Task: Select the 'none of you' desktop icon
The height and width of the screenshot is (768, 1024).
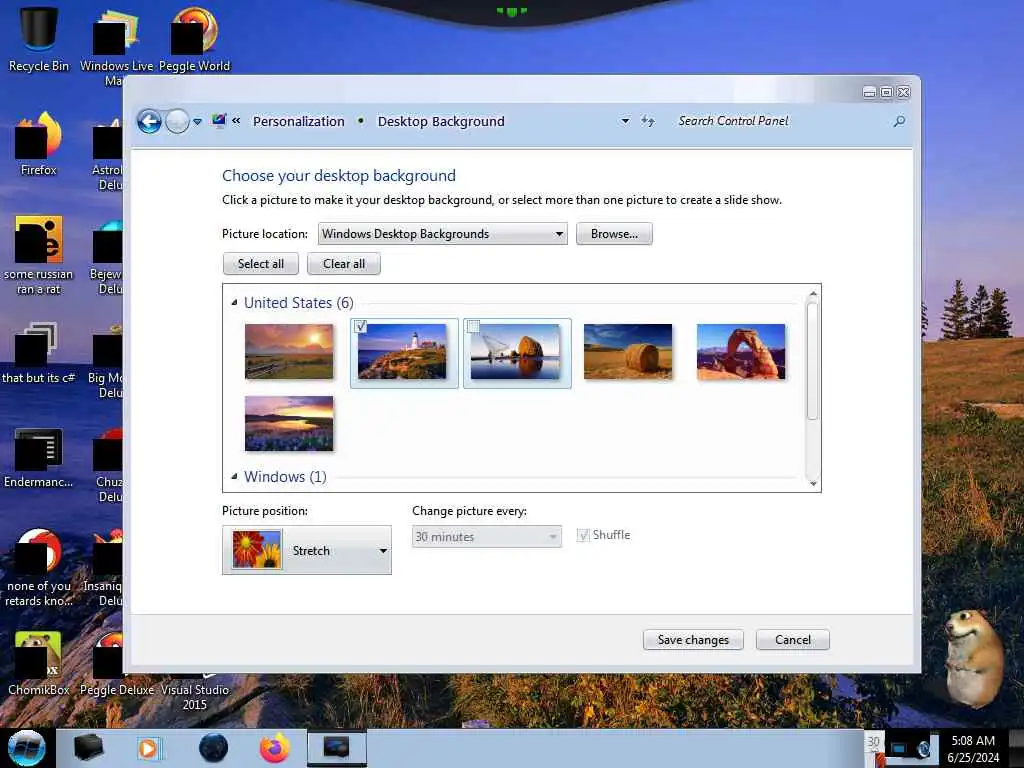Action: (x=39, y=567)
